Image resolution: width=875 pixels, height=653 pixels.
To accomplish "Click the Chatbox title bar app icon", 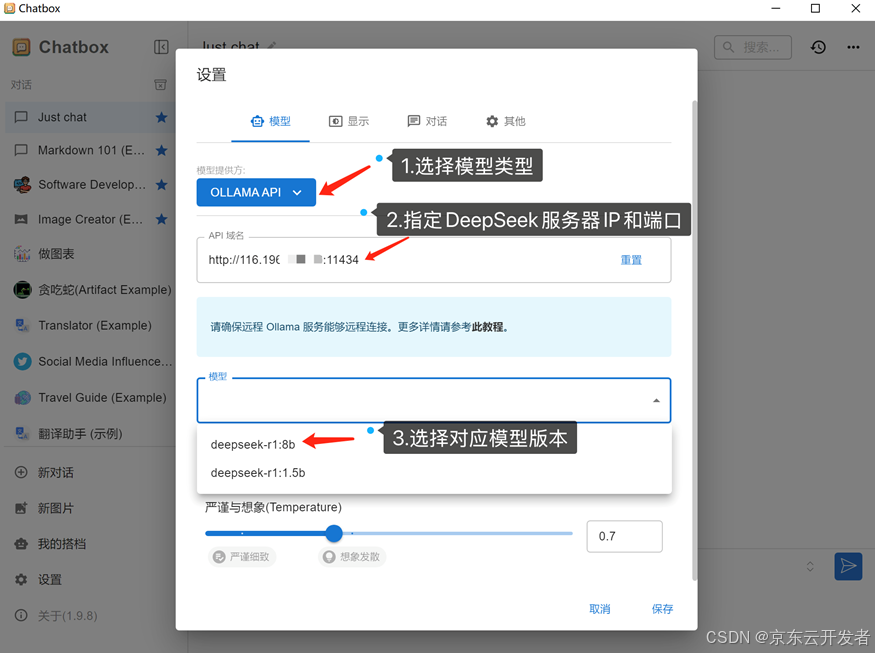I will coord(9,8).
